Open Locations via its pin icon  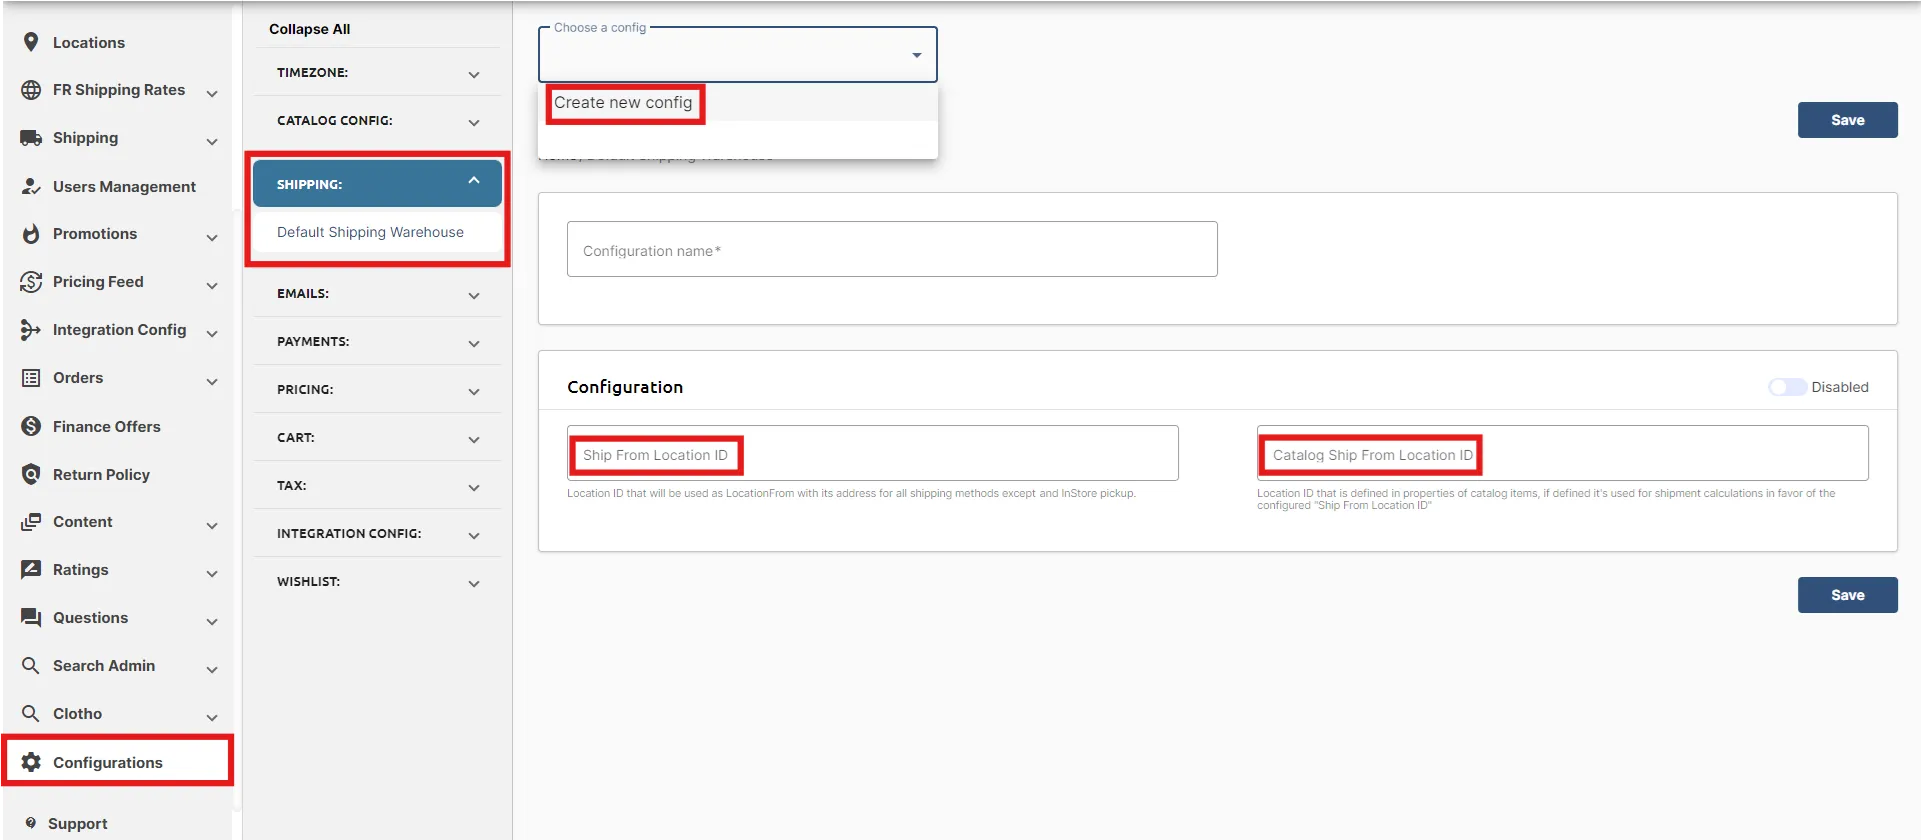(31, 42)
